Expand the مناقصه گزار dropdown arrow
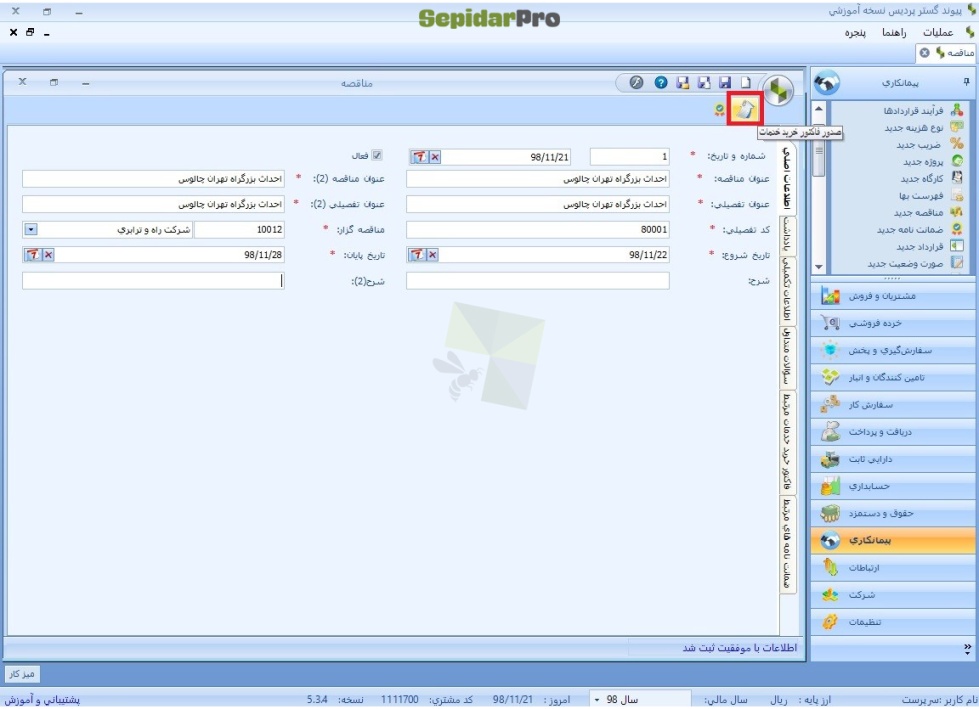 [31, 230]
